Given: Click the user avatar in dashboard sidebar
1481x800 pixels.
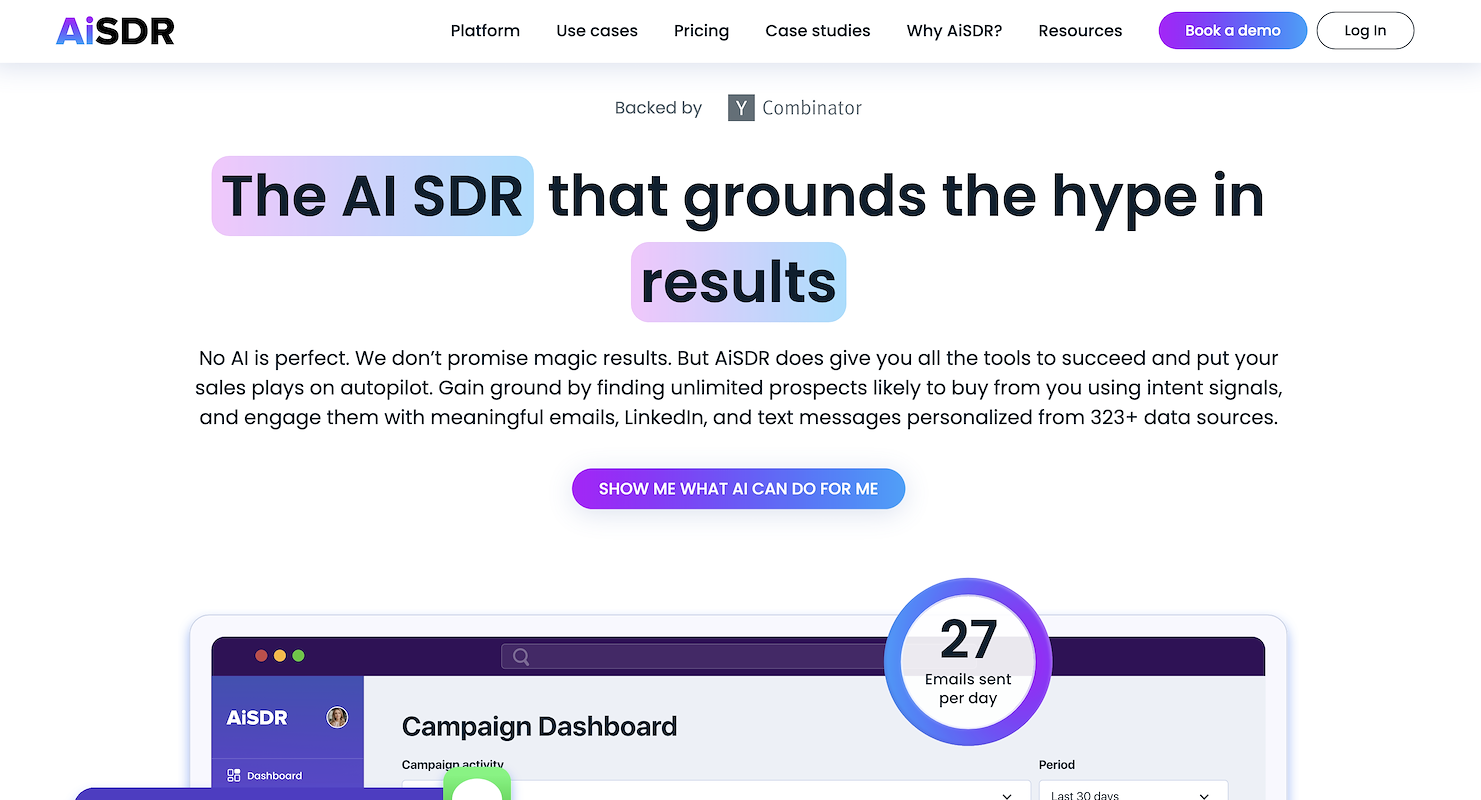Looking at the screenshot, I should [337, 717].
